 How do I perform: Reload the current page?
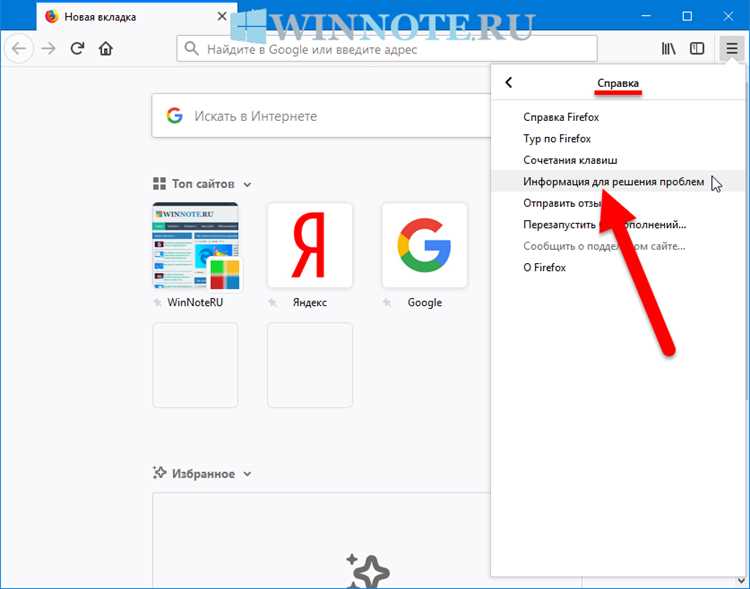coord(77,49)
